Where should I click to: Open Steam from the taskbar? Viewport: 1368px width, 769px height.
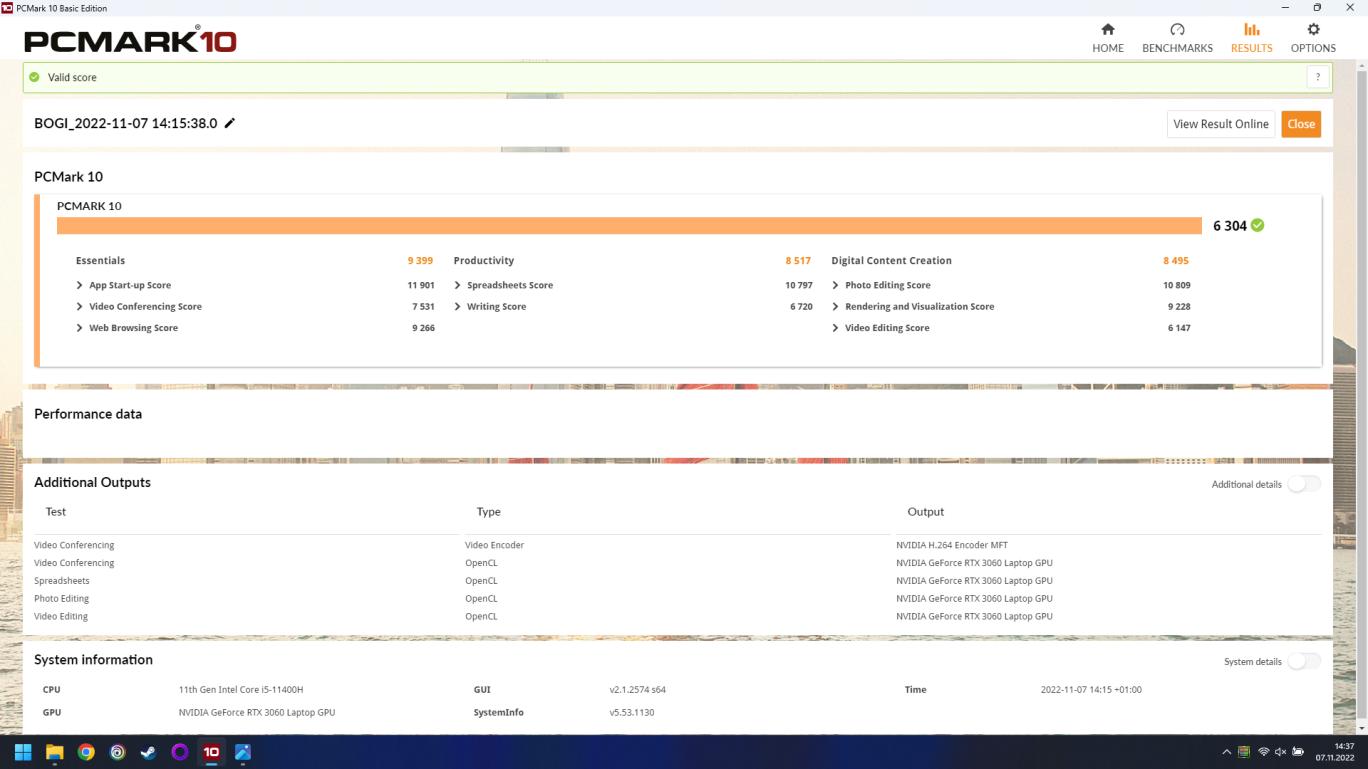tap(148, 752)
